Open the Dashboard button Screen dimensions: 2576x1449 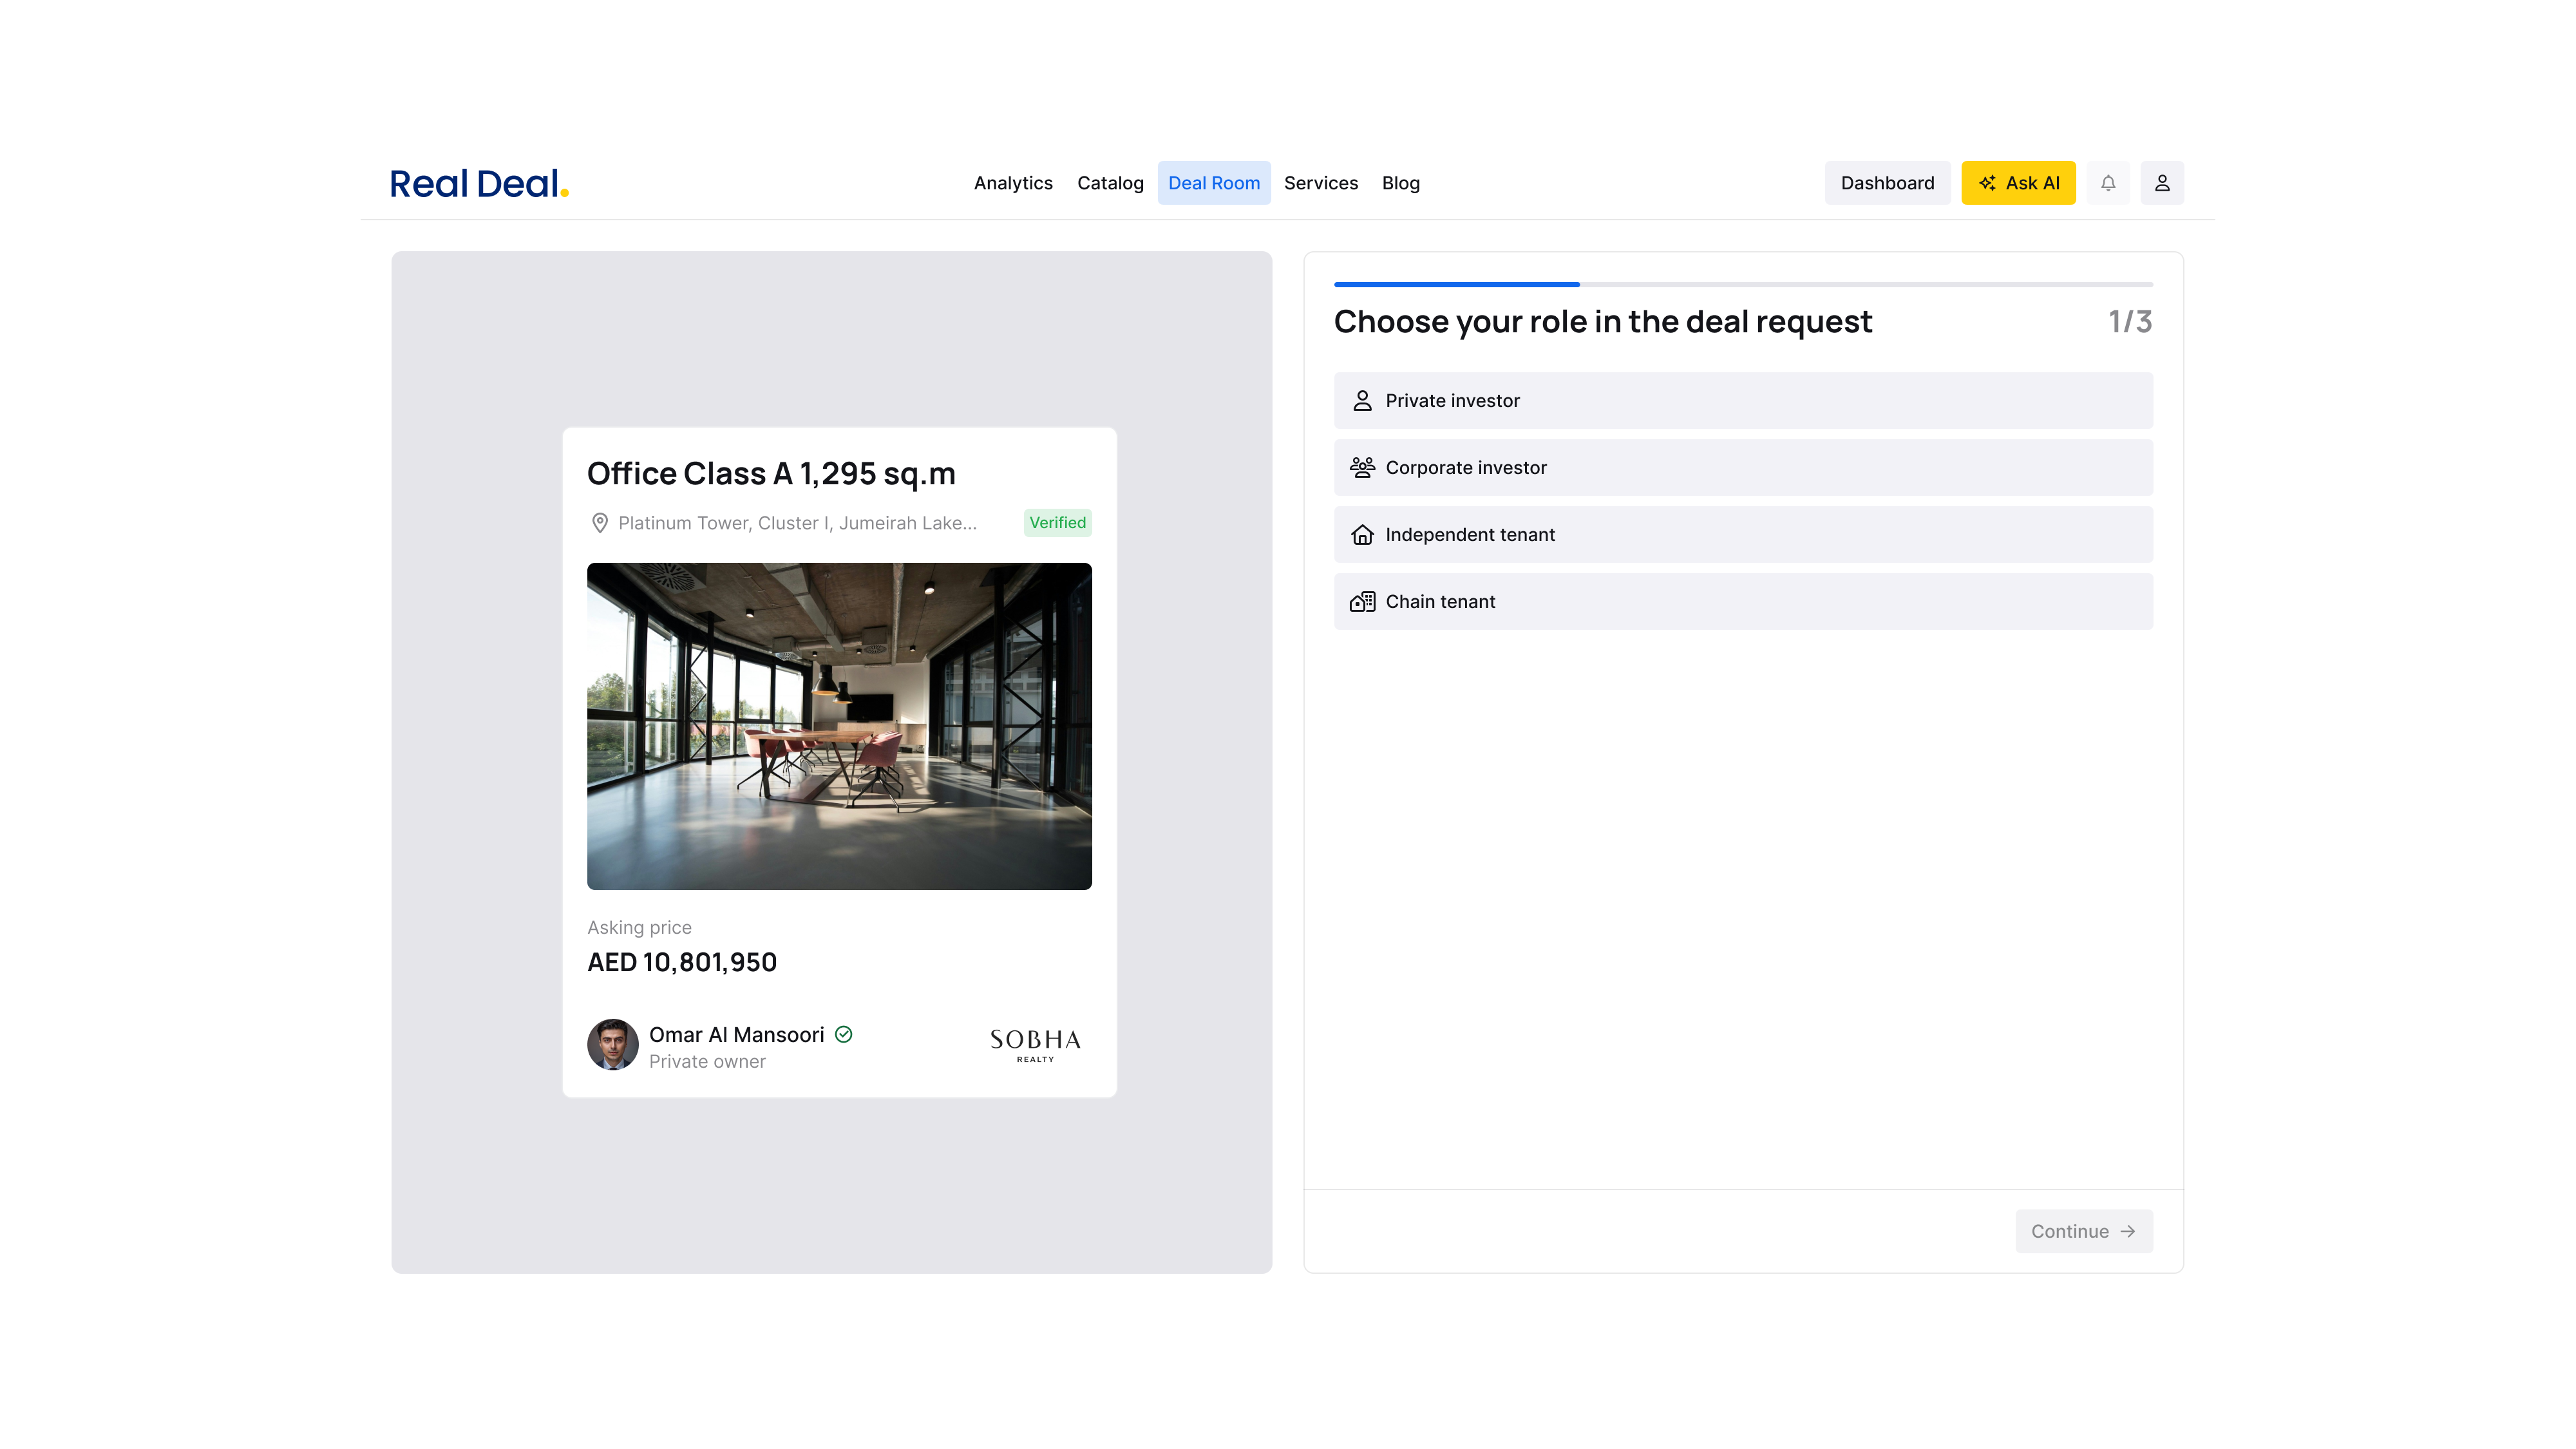(x=1887, y=183)
